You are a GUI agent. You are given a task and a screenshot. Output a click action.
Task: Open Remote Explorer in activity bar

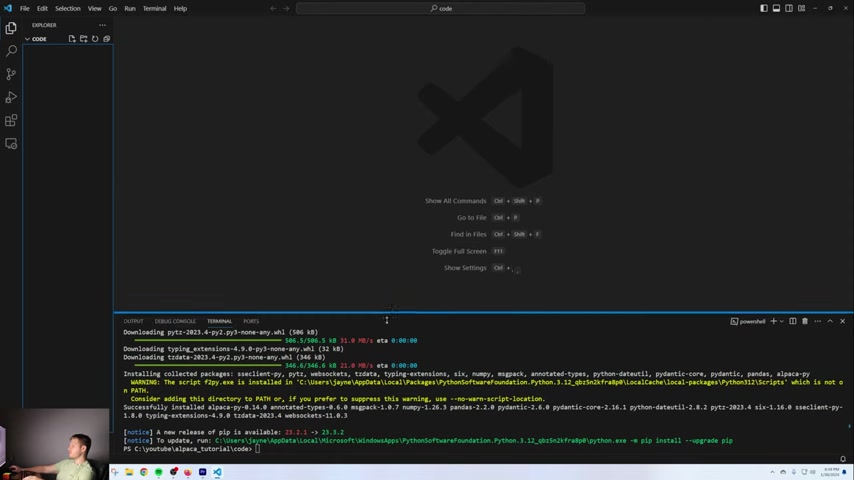(11, 144)
